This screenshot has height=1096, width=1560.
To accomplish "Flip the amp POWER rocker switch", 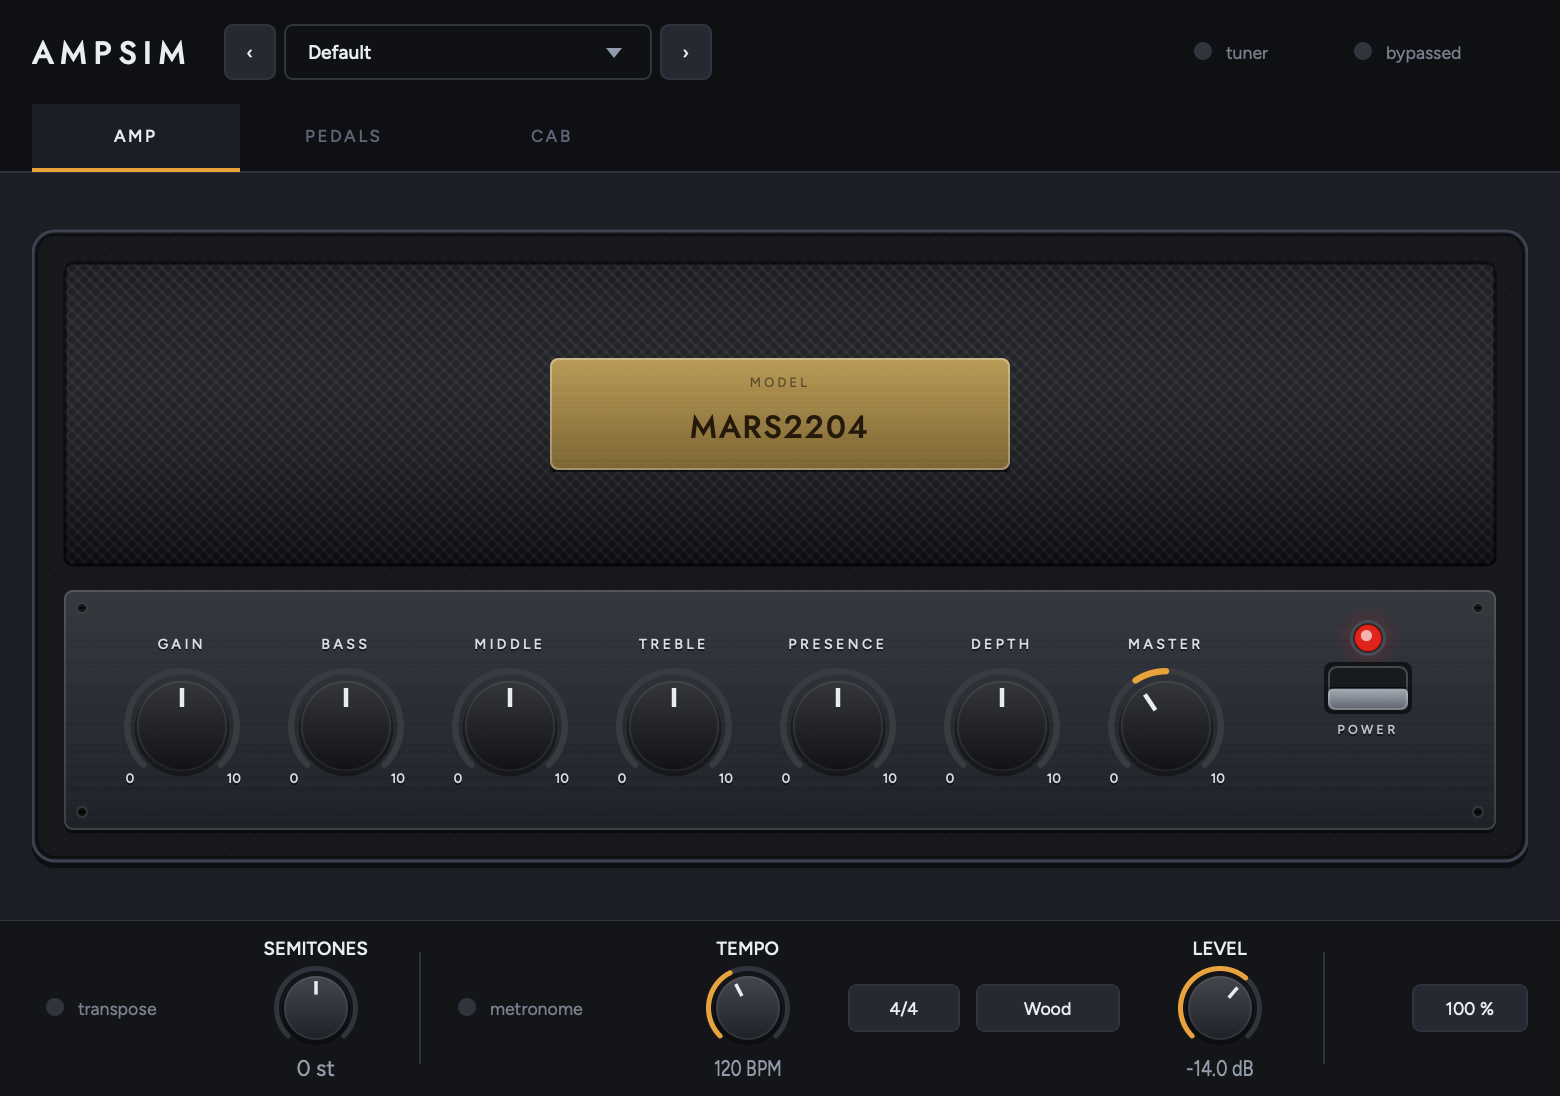I will [1367, 688].
